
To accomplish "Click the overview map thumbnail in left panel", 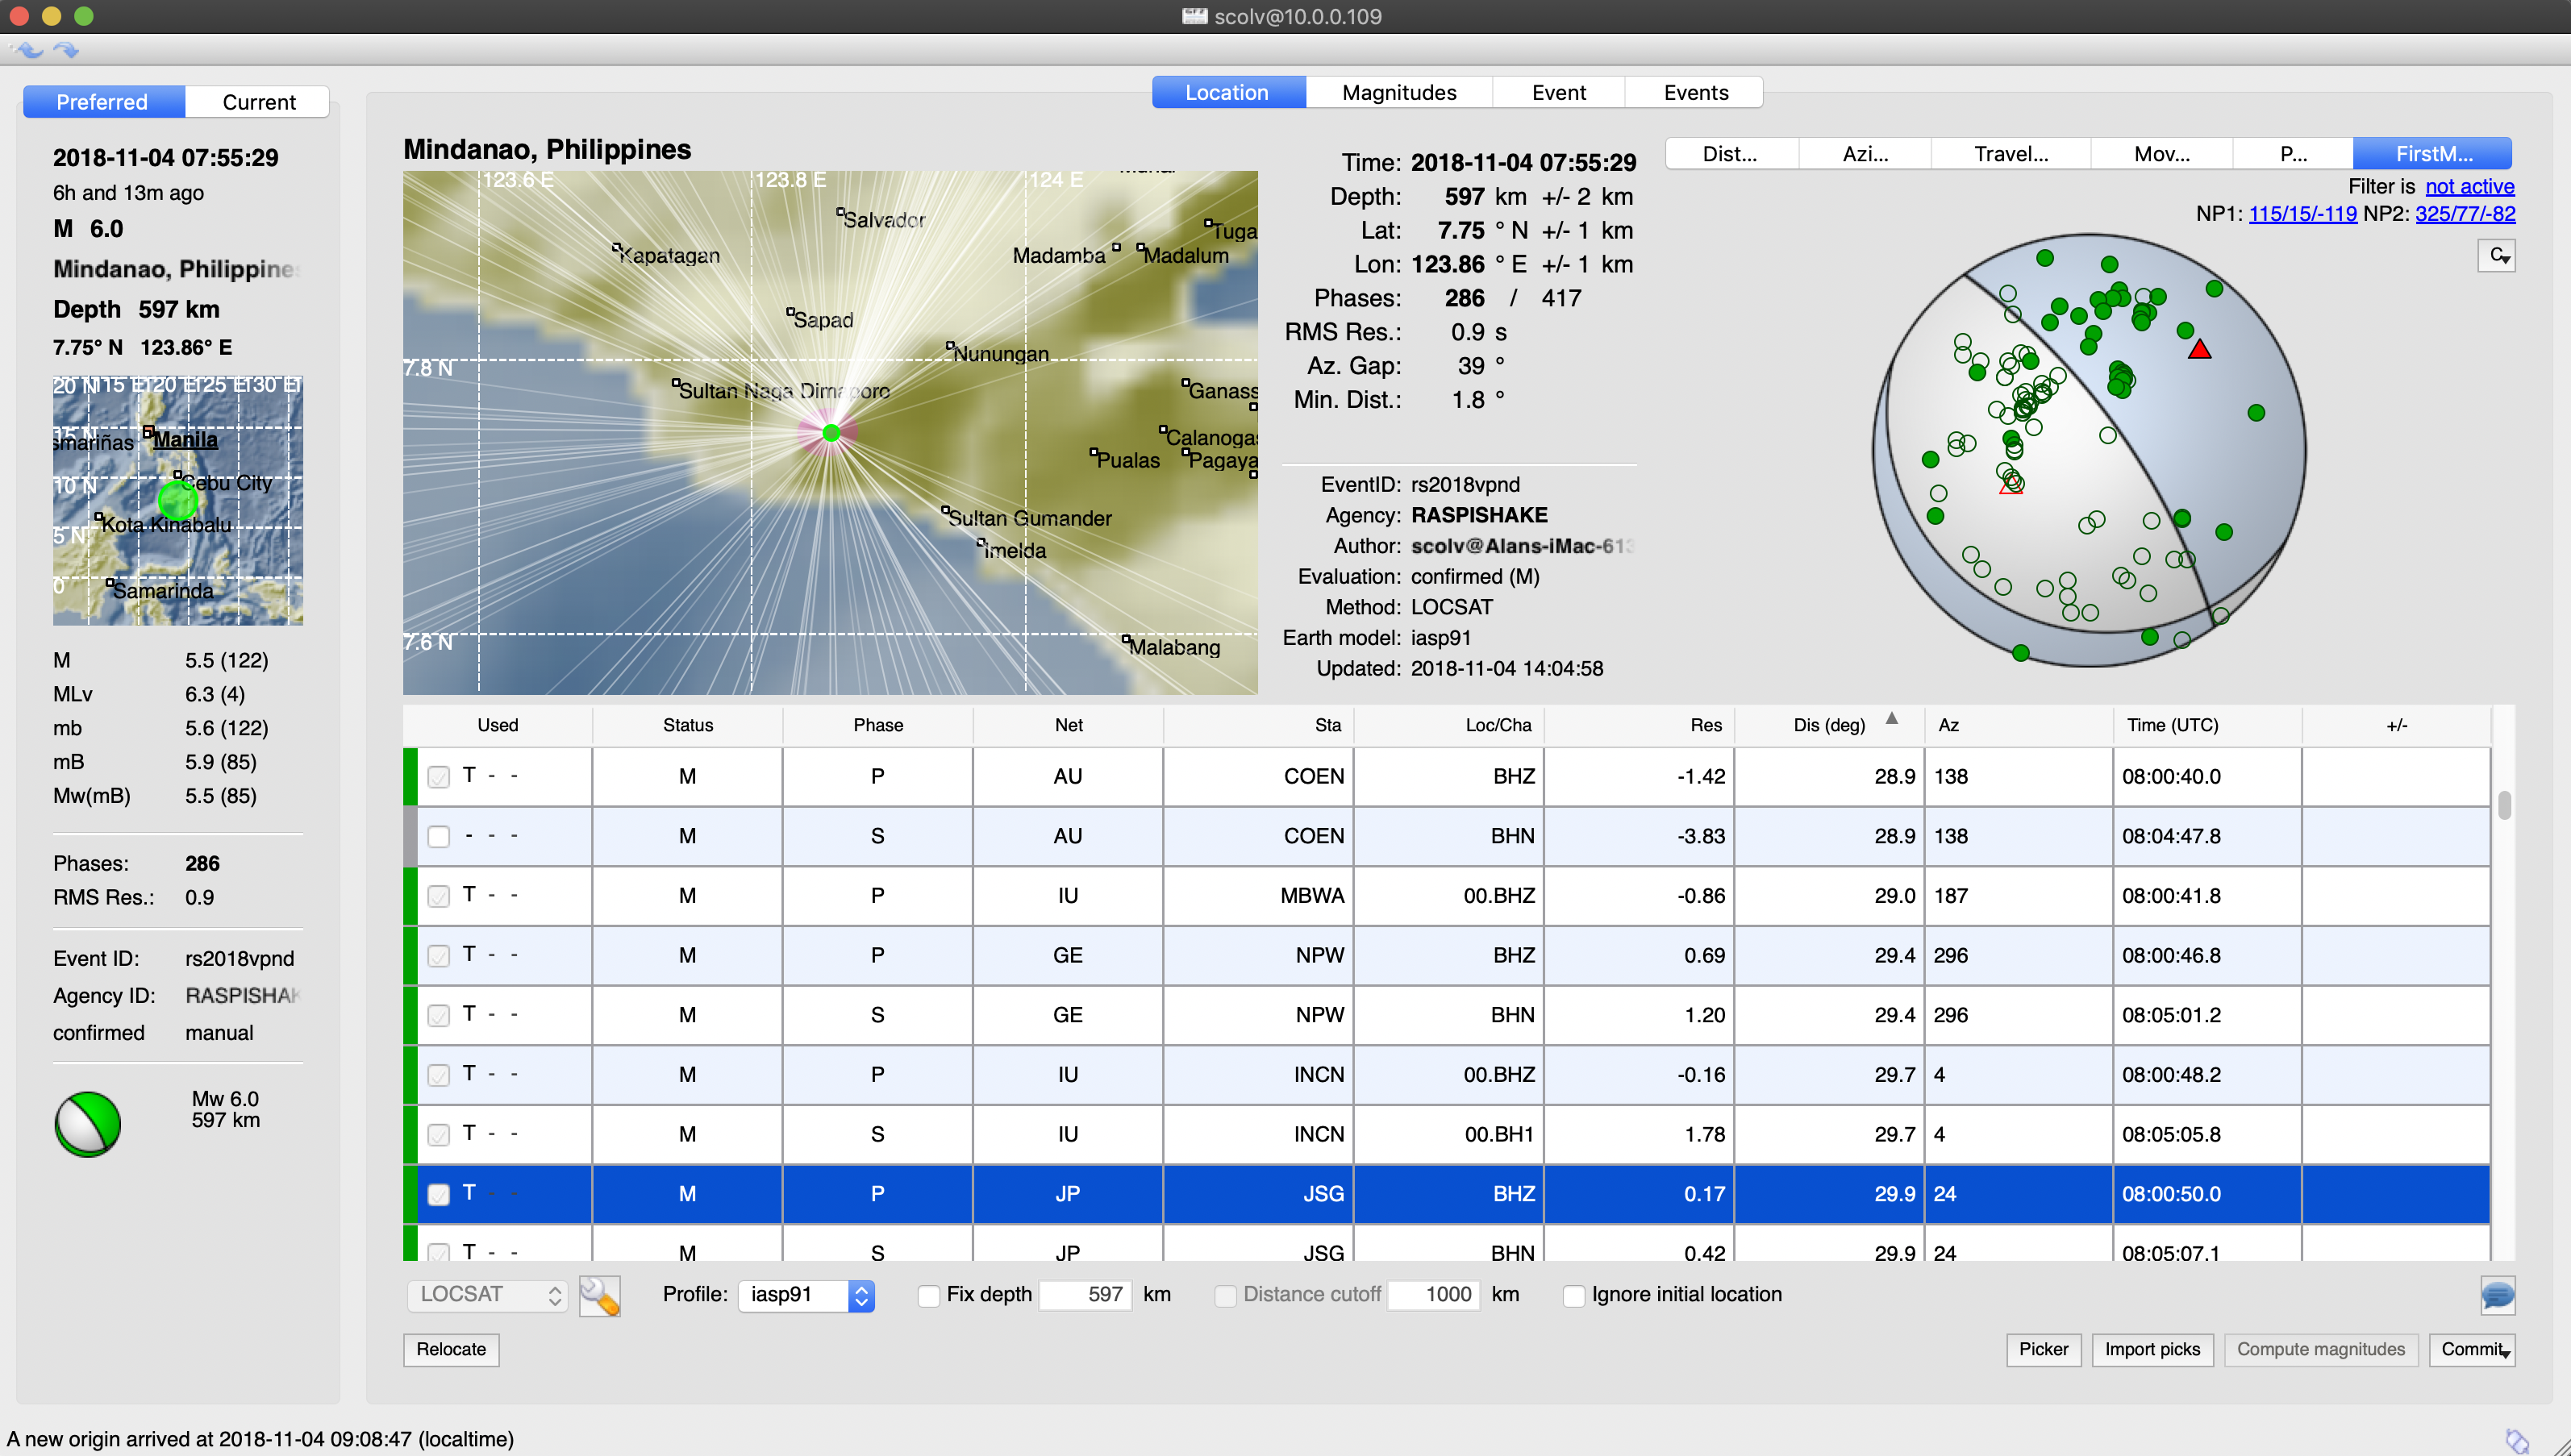I will point(178,501).
